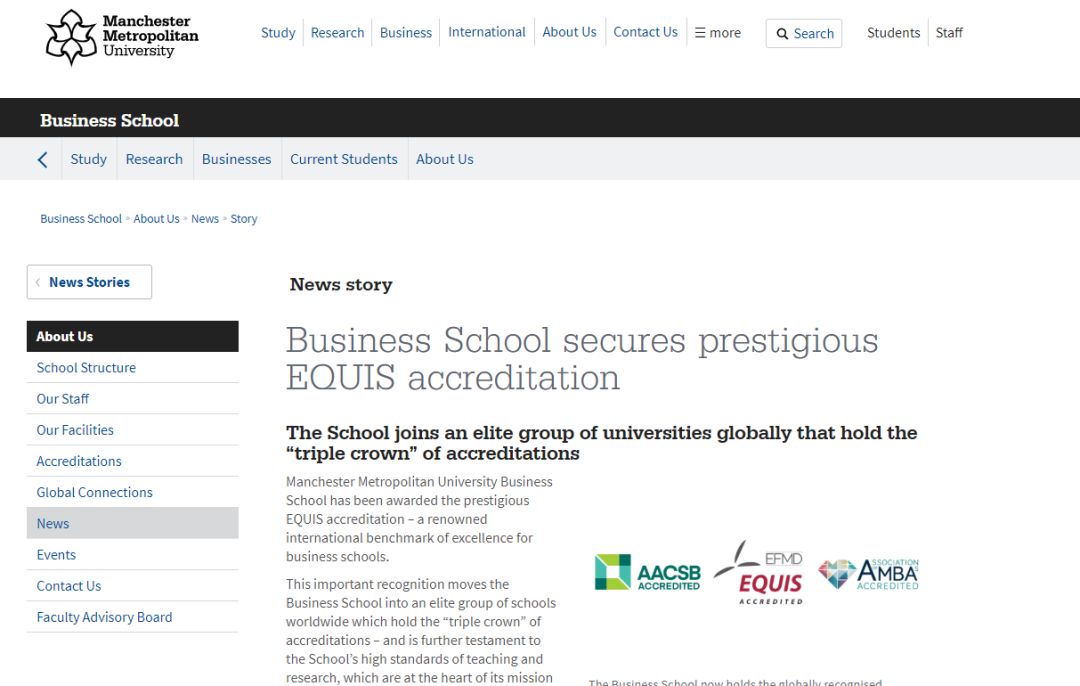Click the Business School header title
This screenshot has width=1080, height=686.
pyautogui.click(x=110, y=120)
